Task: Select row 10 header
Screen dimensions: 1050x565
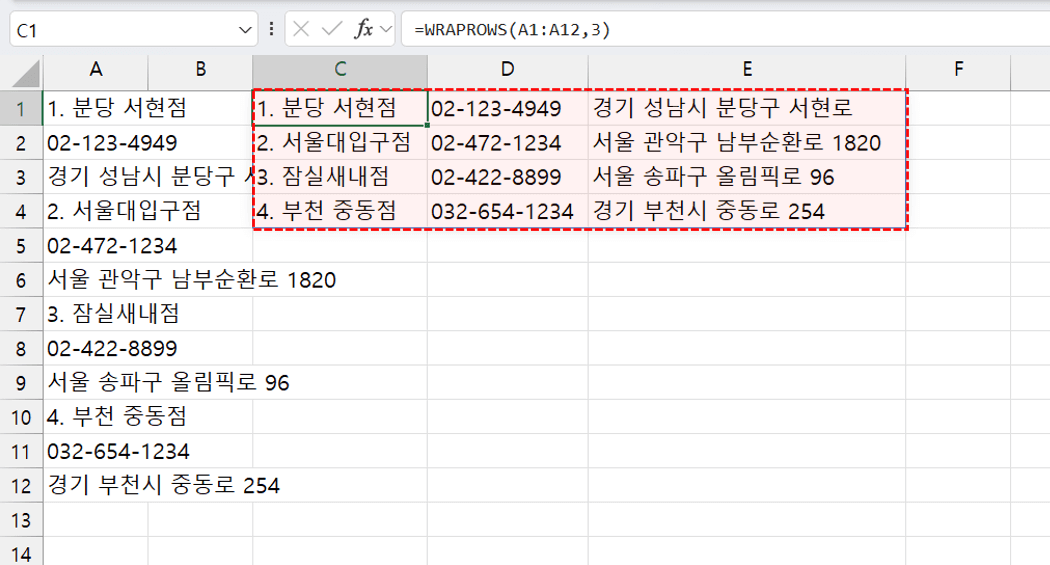Action: 21,417
